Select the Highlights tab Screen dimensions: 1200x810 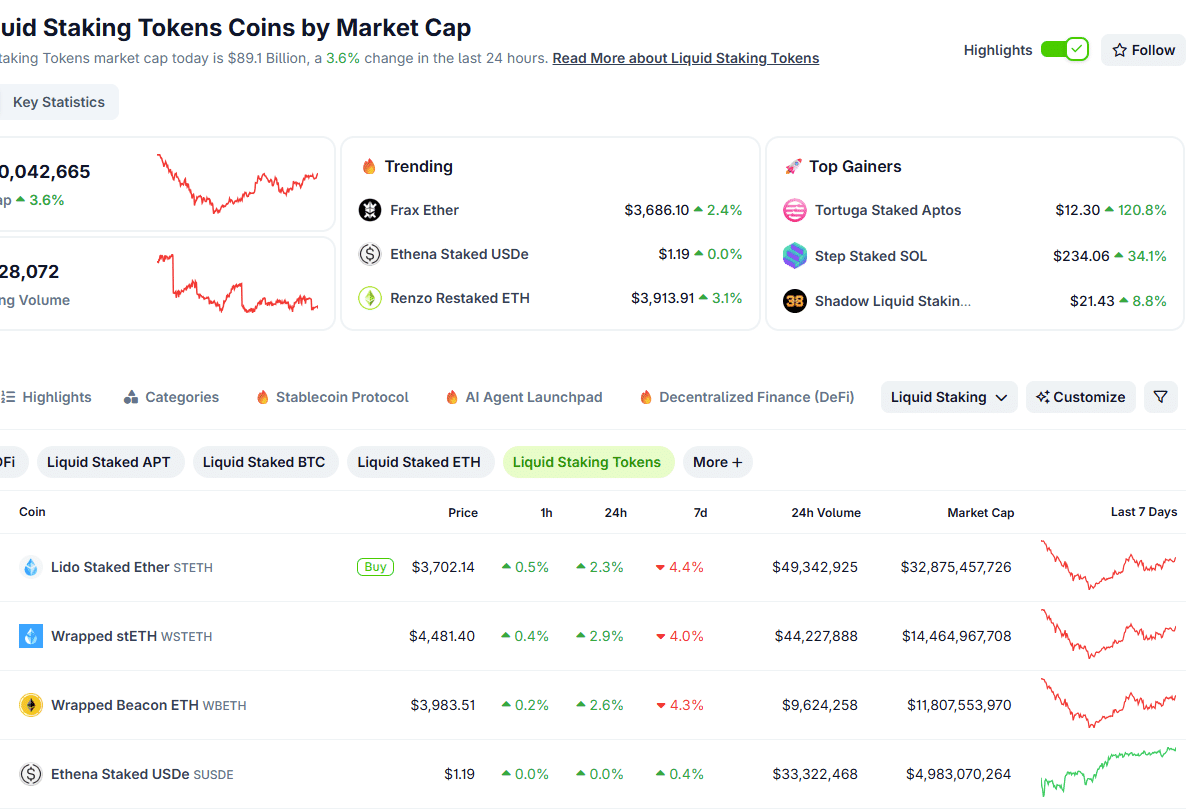(46, 397)
